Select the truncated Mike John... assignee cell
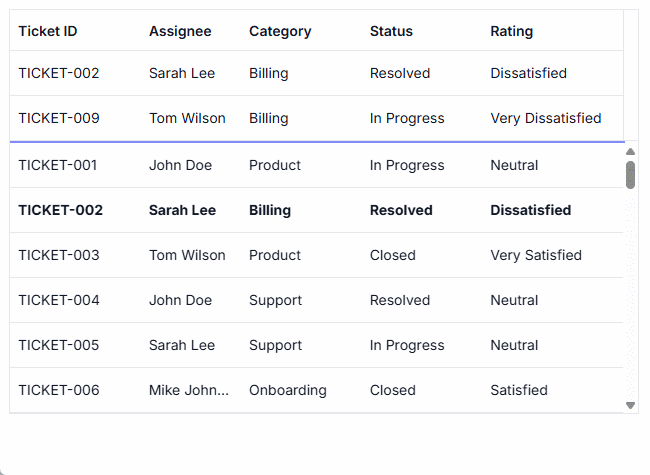Viewport: 650px width, 475px height. (189, 390)
